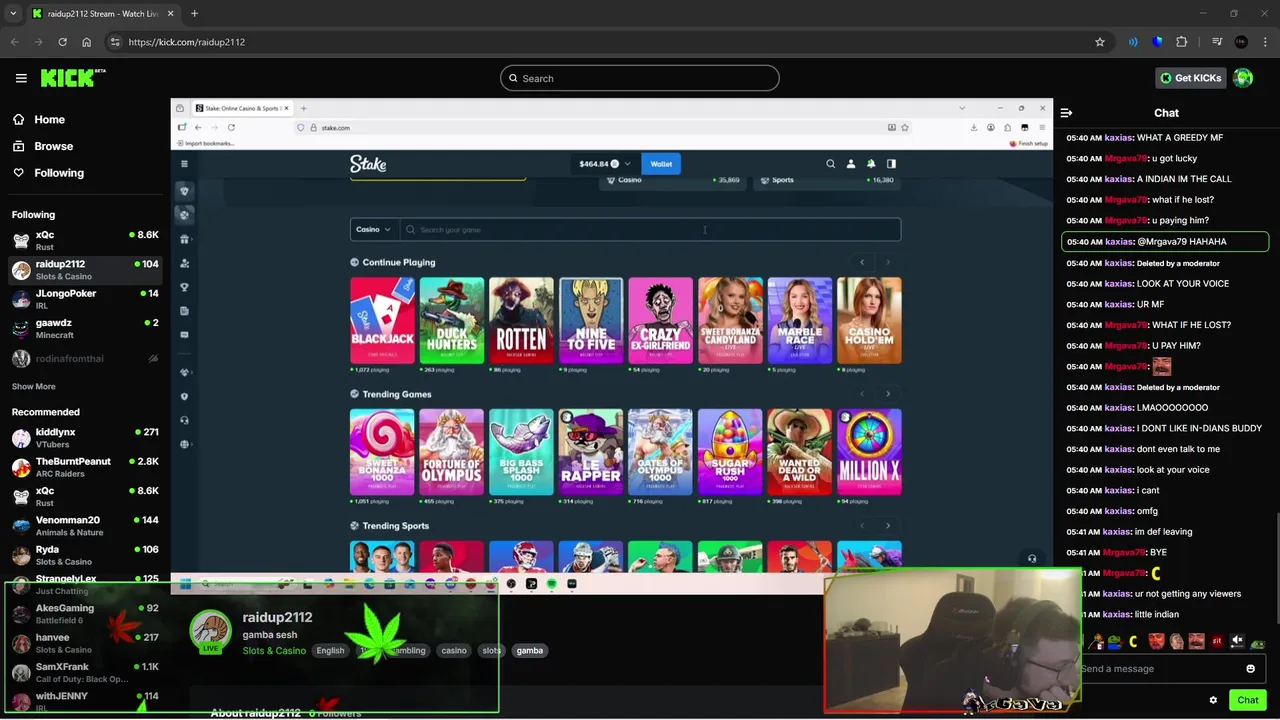Go to browser home page icon

coord(86,42)
